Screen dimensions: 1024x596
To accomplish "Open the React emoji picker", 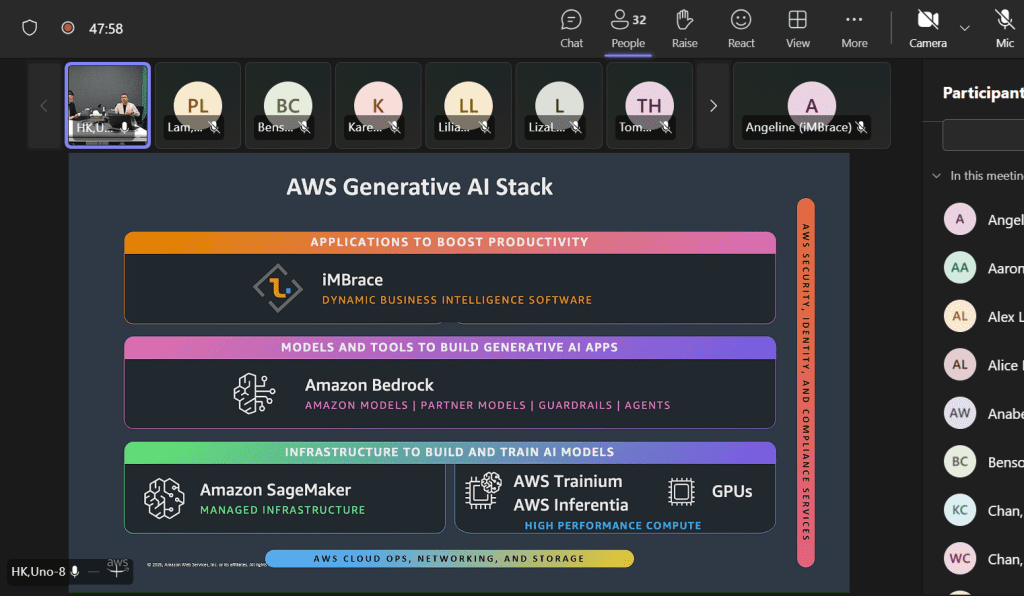I will pos(741,28).
